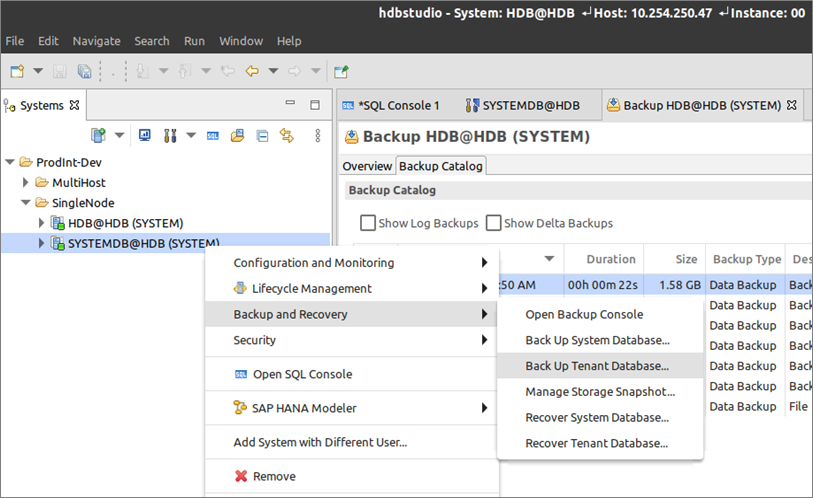The height and width of the screenshot is (498, 813).
Task: Open the File menu
Action: [x=15, y=41]
